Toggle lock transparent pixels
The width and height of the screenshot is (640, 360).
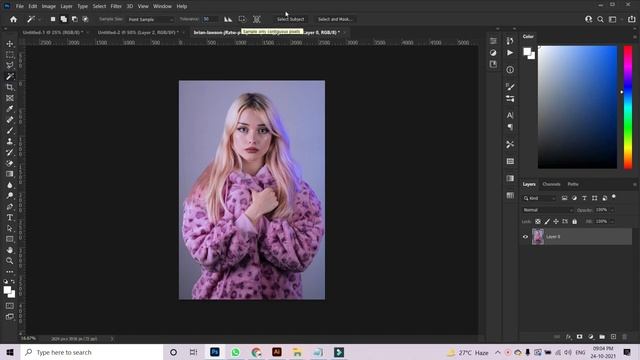538,222
